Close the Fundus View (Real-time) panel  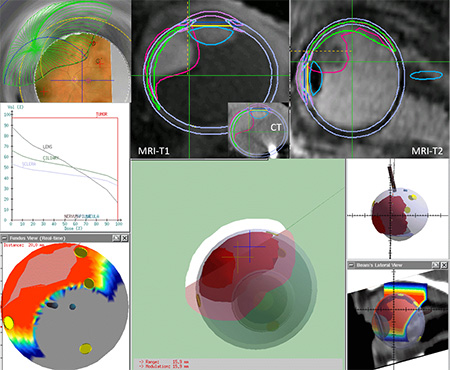pyautogui.click(x=124, y=238)
